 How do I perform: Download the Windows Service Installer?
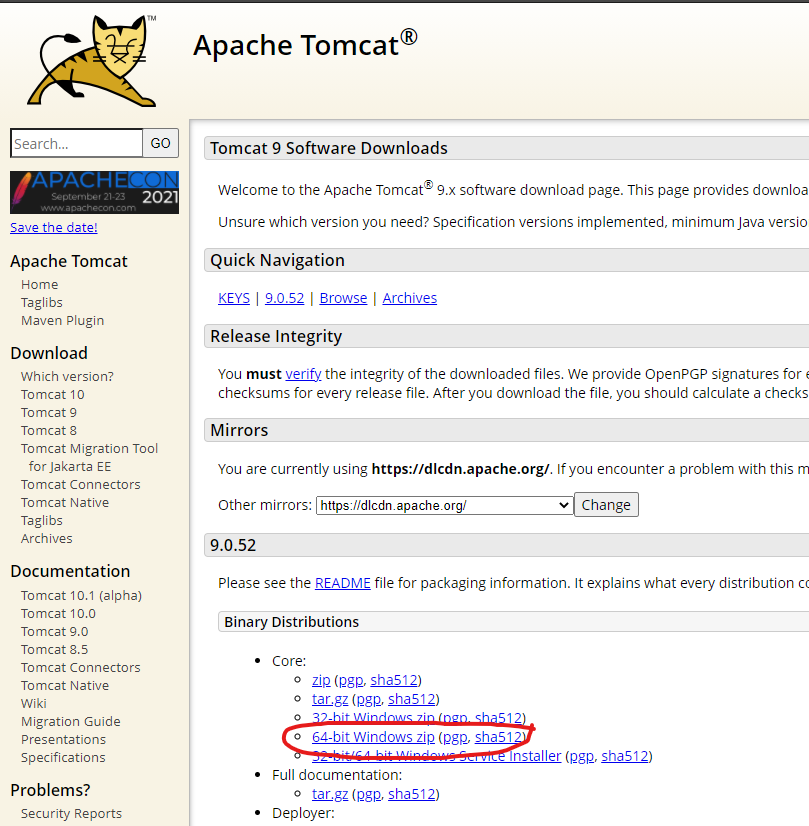(x=437, y=756)
